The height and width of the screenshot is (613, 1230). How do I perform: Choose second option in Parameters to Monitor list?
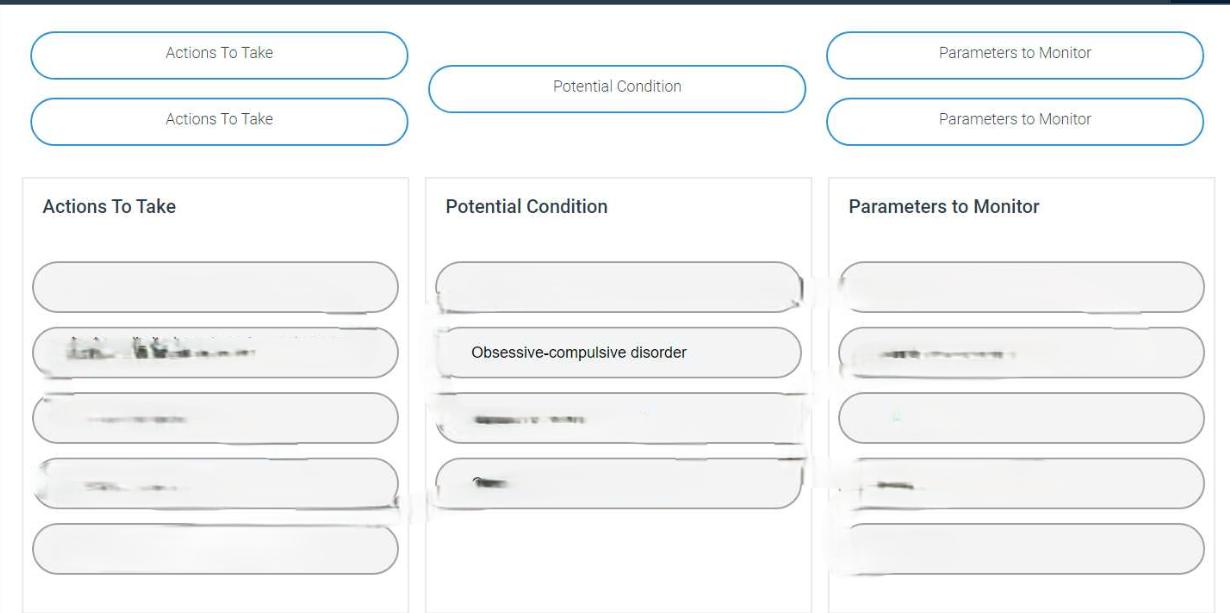click(x=1021, y=353)
